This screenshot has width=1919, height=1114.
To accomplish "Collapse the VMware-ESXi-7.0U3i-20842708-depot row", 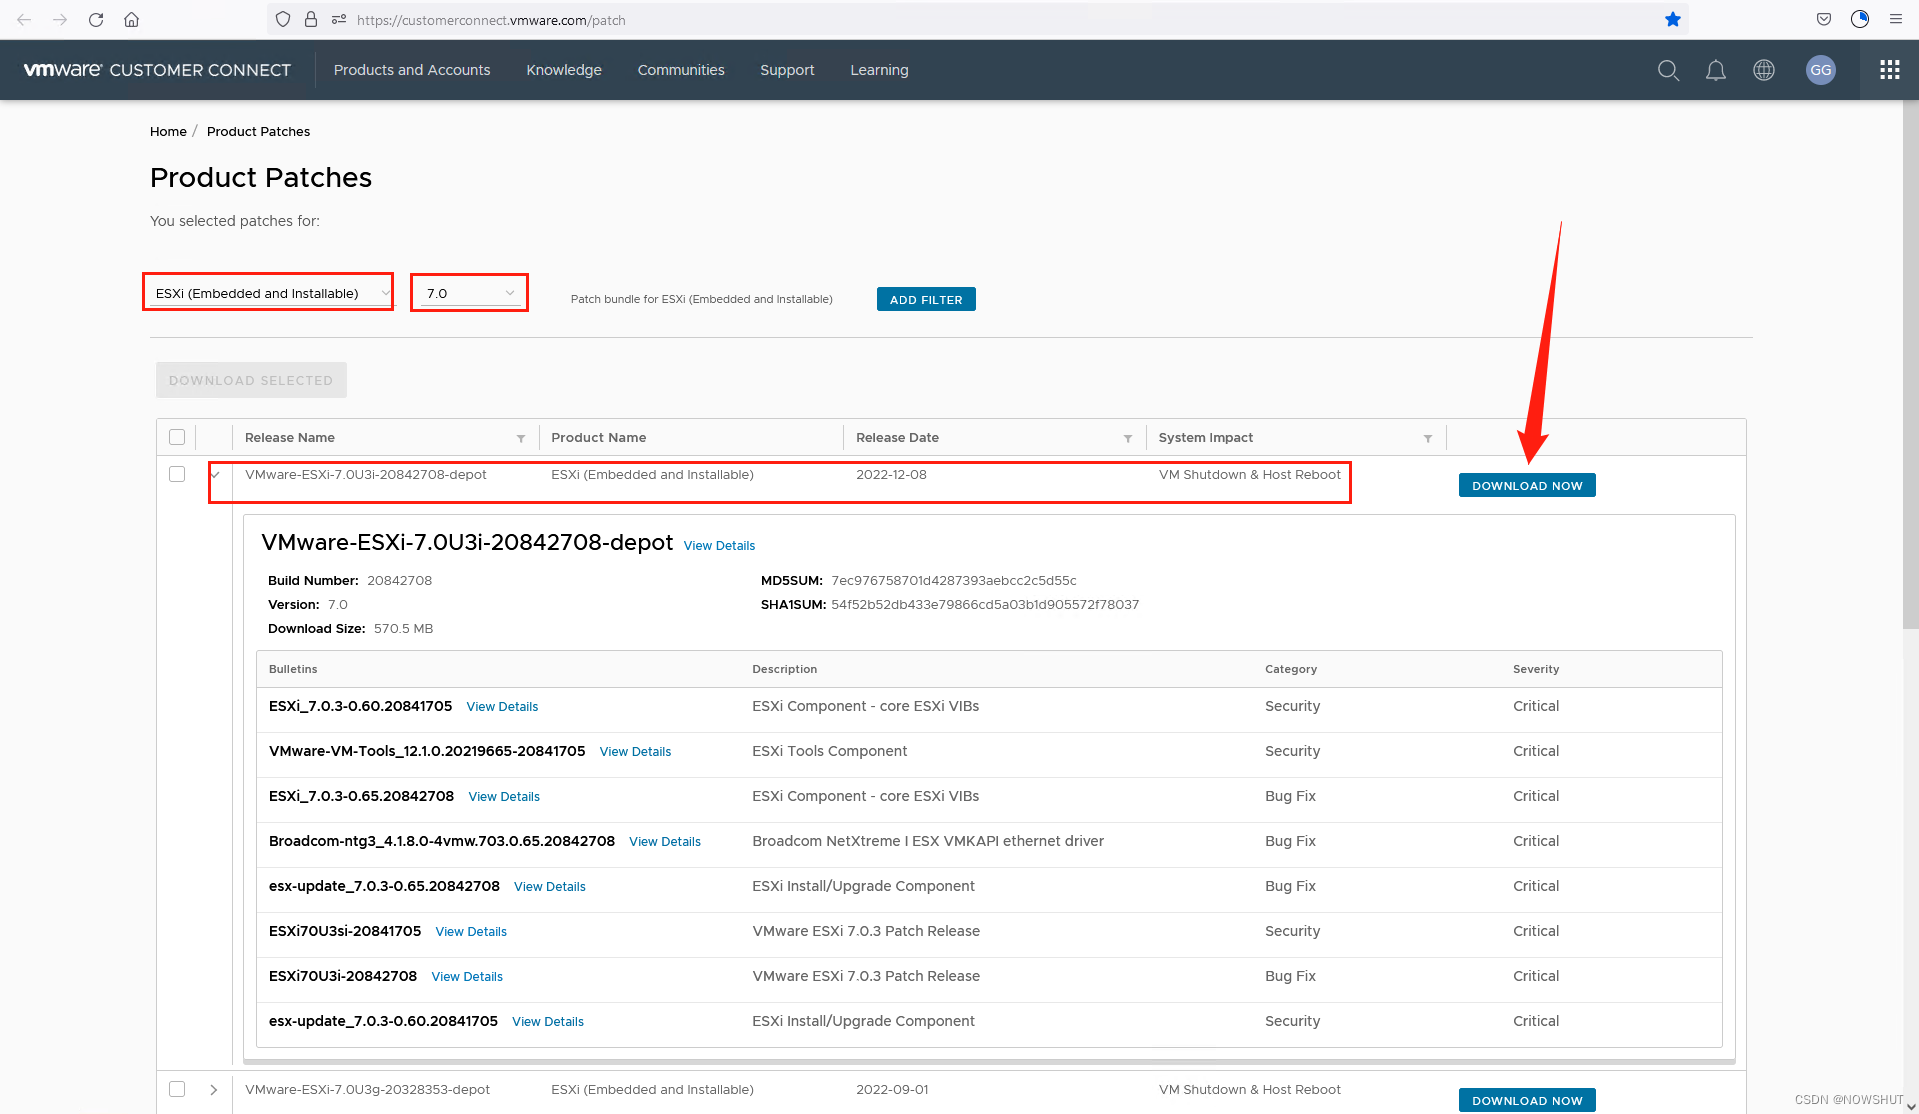I will point(214,475).
